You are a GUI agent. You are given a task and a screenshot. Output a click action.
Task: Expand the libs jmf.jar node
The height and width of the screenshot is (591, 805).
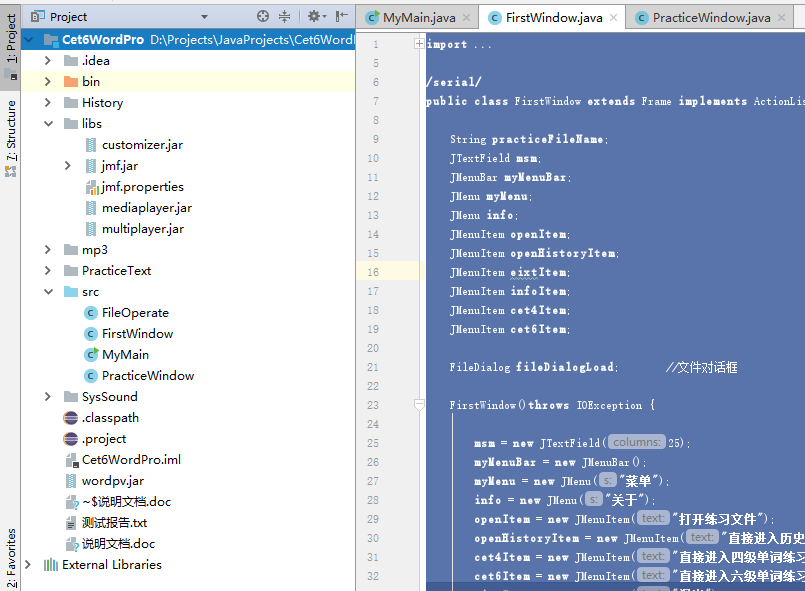(67, 166)
